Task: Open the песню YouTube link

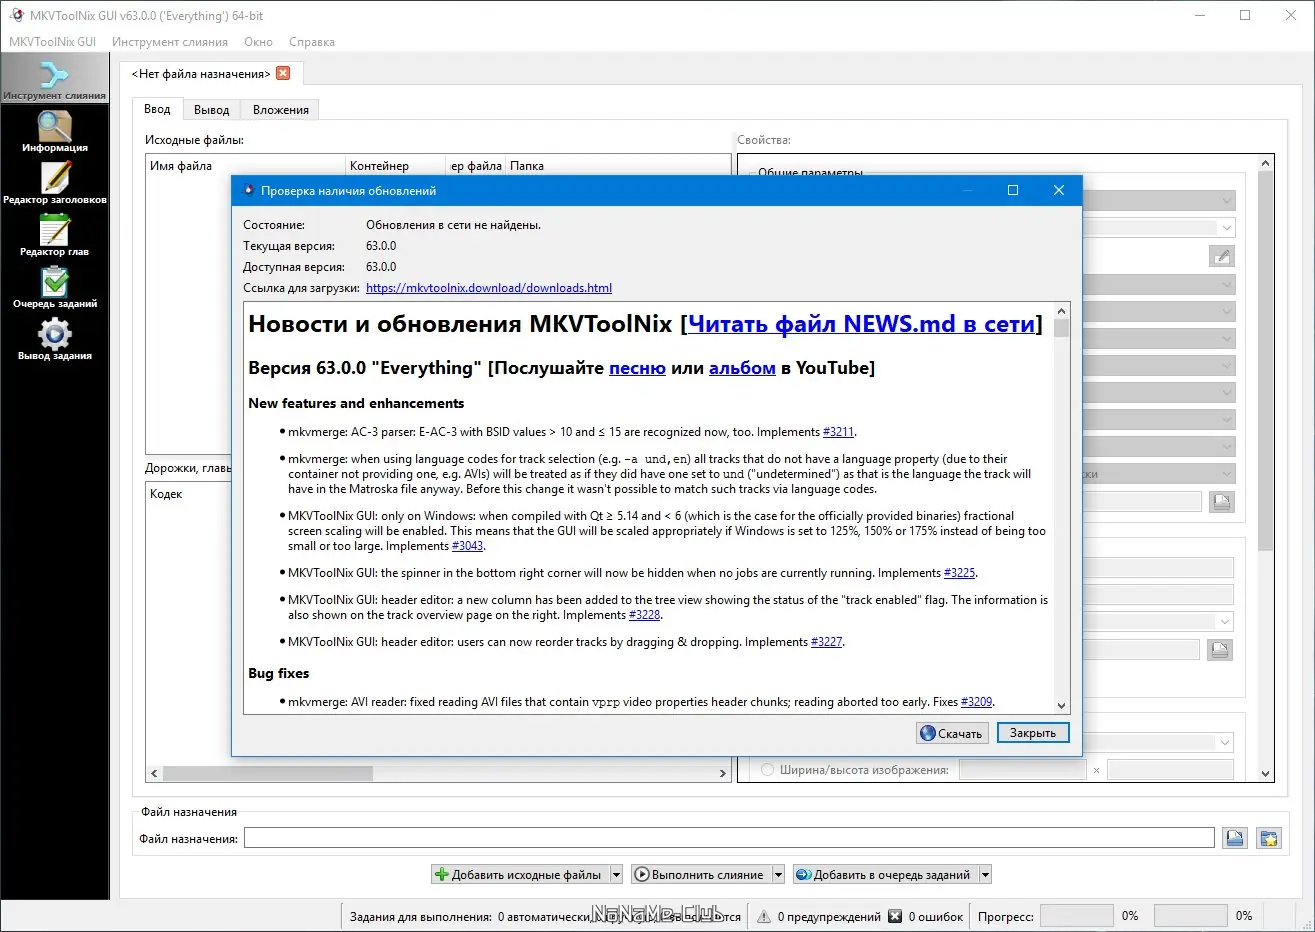Action: (x=637, y=368)
